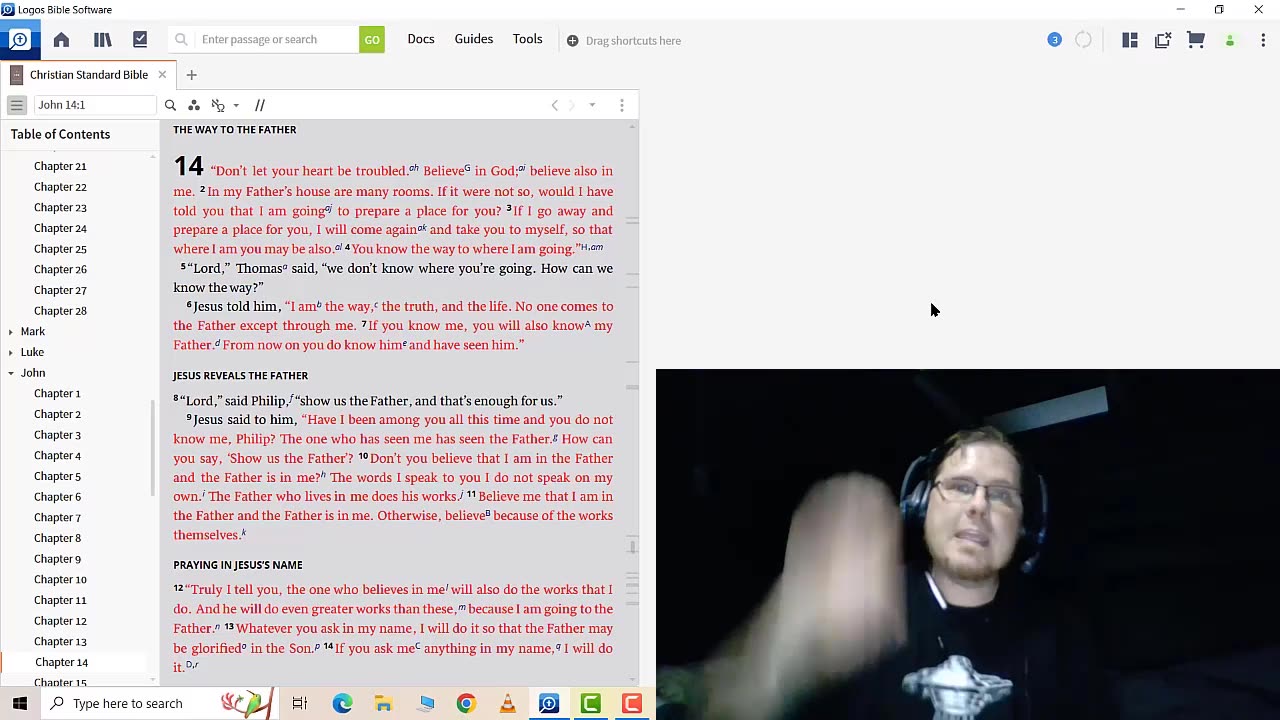Click heading JESUS REVEALS THE FATHER
Image resolution: width=1280 pixels, height=720 pixels.
coord(240,376)
